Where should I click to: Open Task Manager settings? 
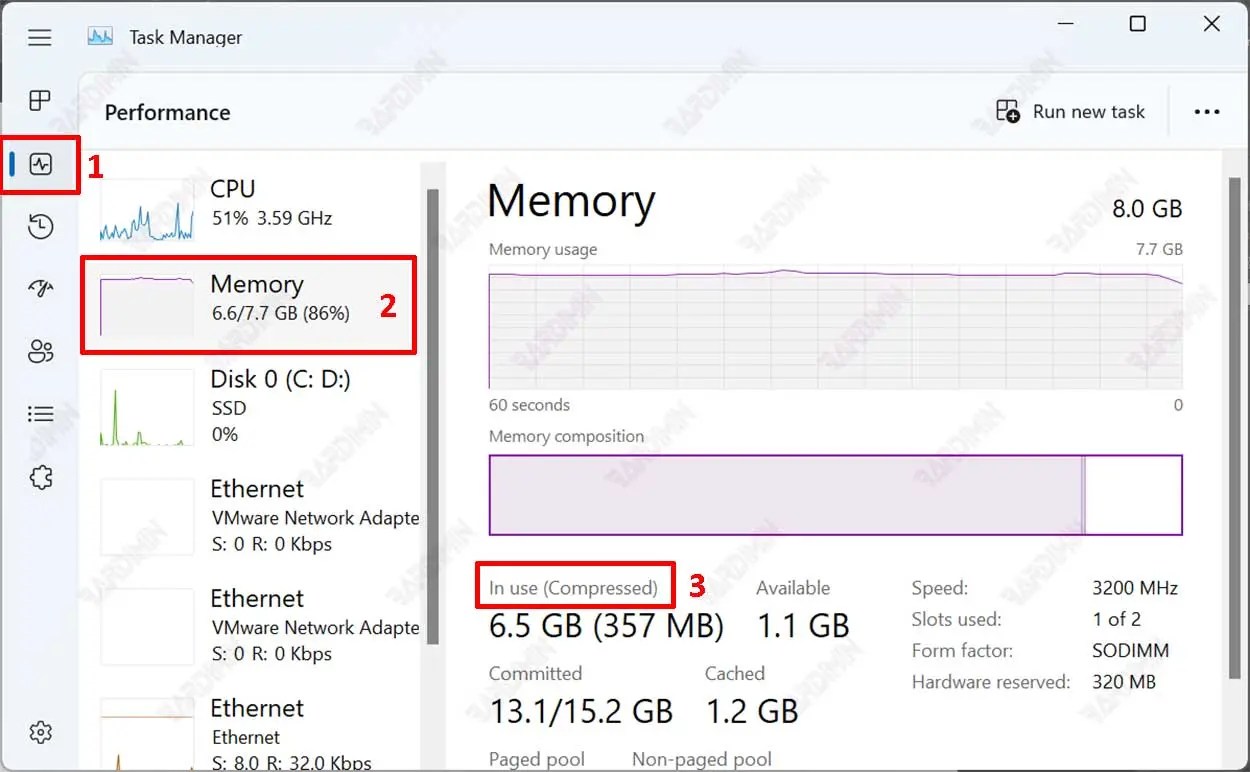40,732
